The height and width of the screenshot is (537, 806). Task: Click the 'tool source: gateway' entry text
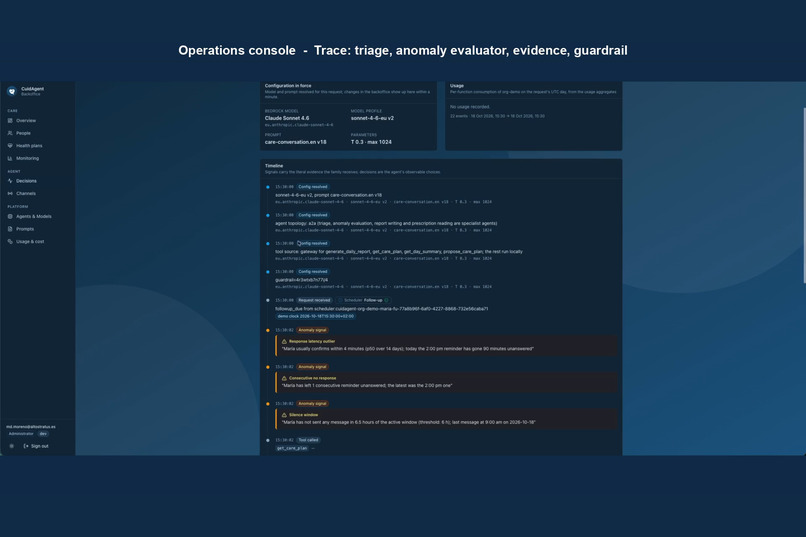(x=399, y=252)
